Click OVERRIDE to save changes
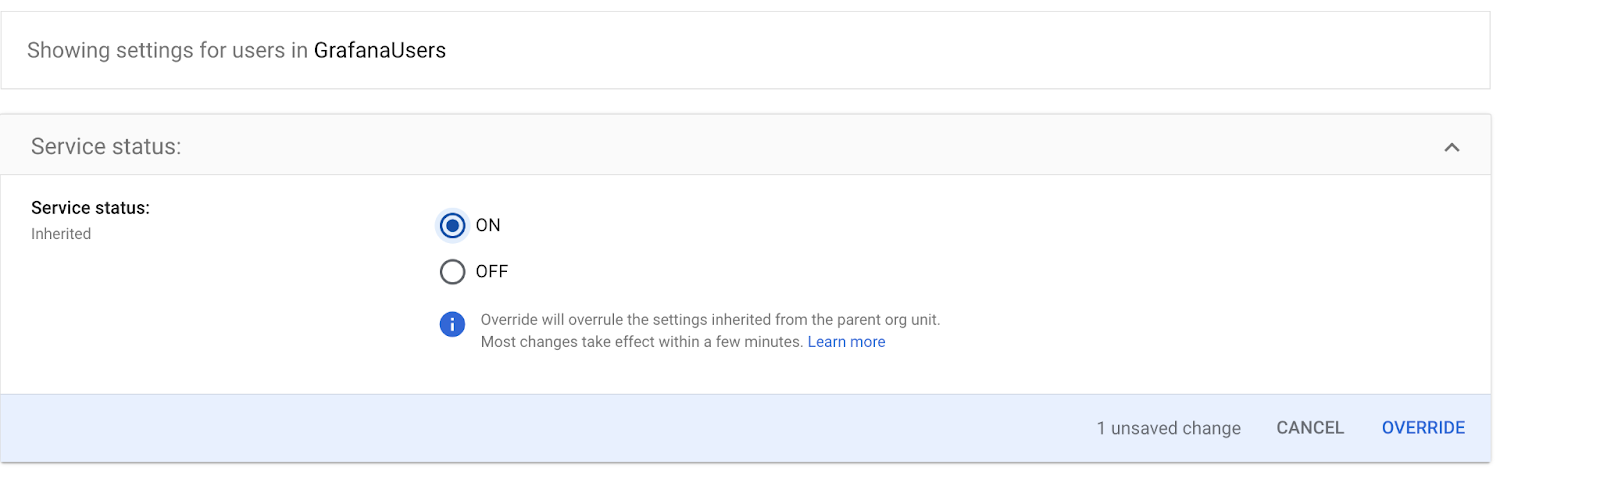This screenshot has height=504, width=1600. (x=1422, y=428)
